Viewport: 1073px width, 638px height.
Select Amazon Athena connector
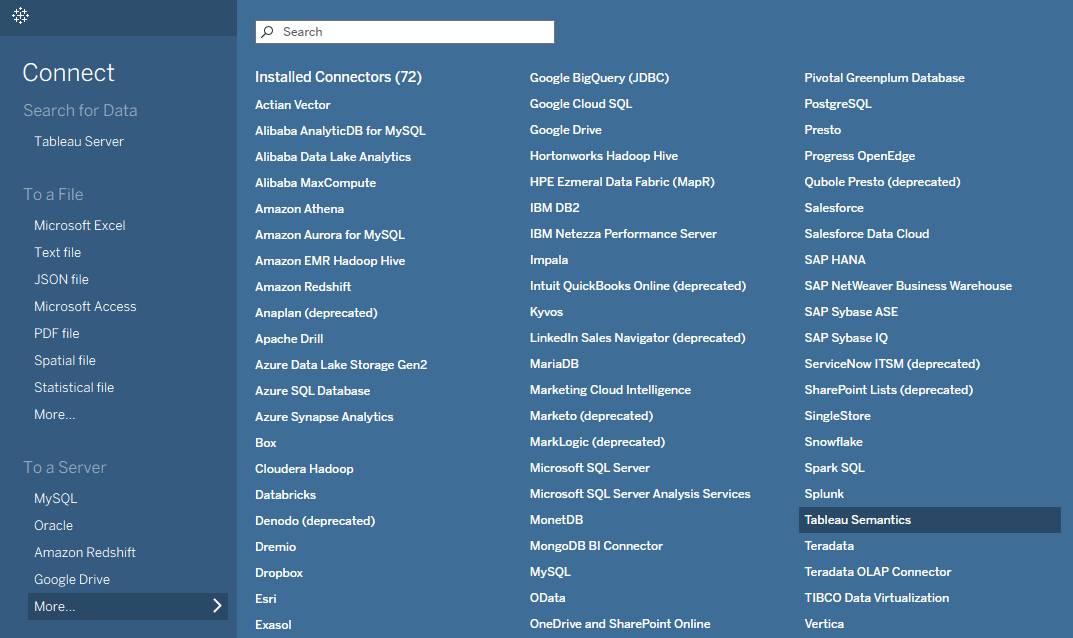(x=300, y=209)
